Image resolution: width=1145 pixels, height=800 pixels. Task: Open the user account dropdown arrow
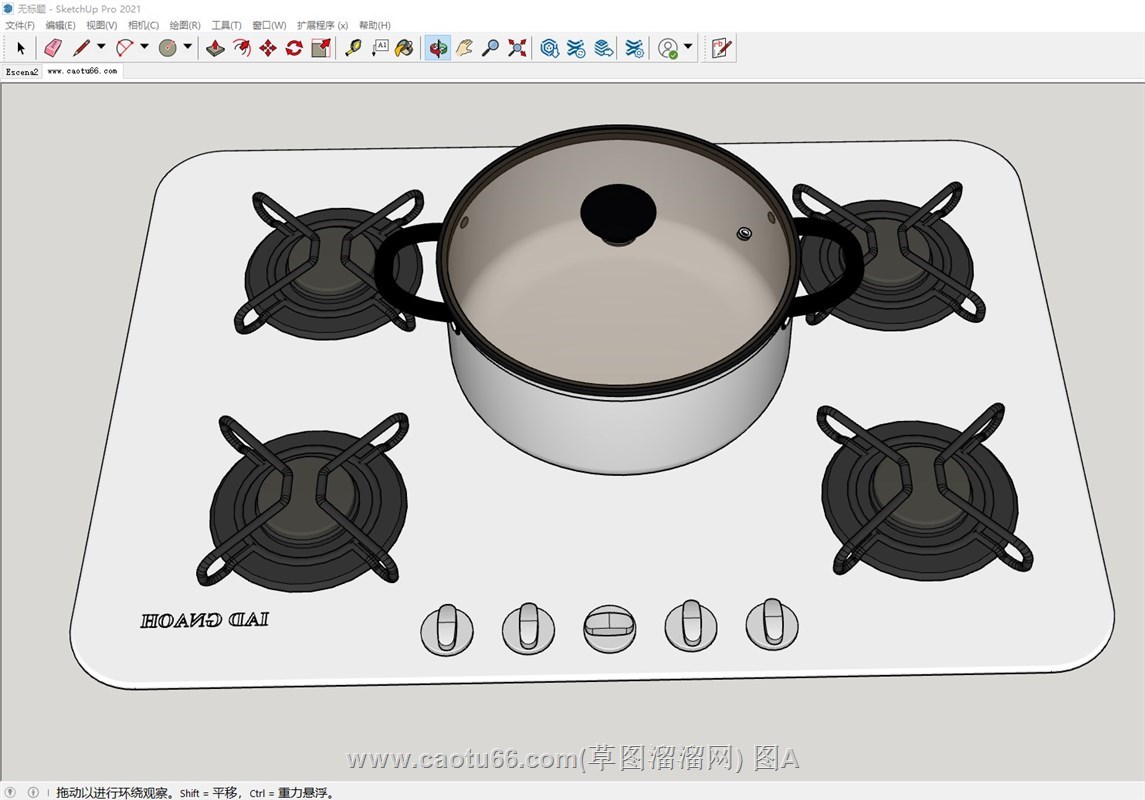688,47
